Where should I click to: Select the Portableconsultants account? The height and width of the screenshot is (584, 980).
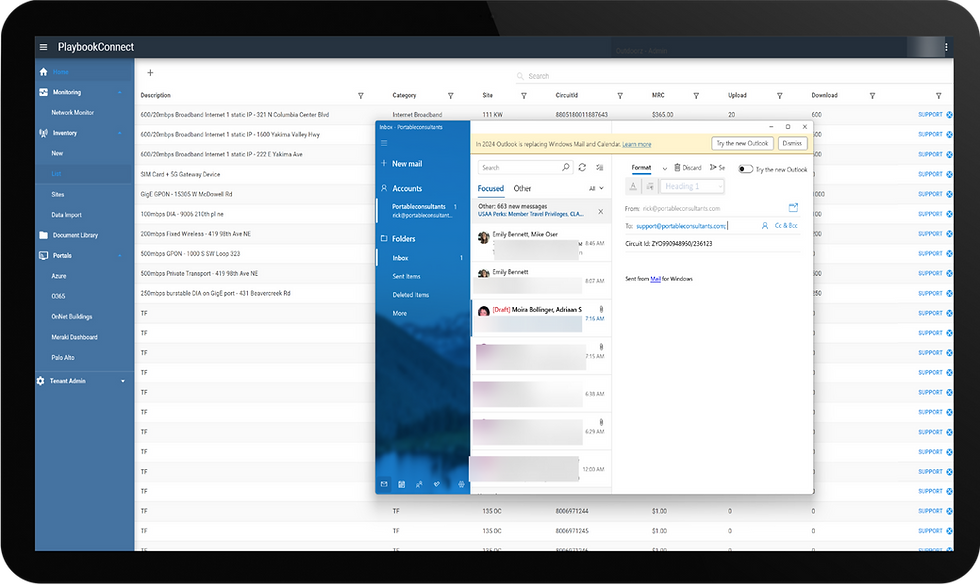pos(422,211)
